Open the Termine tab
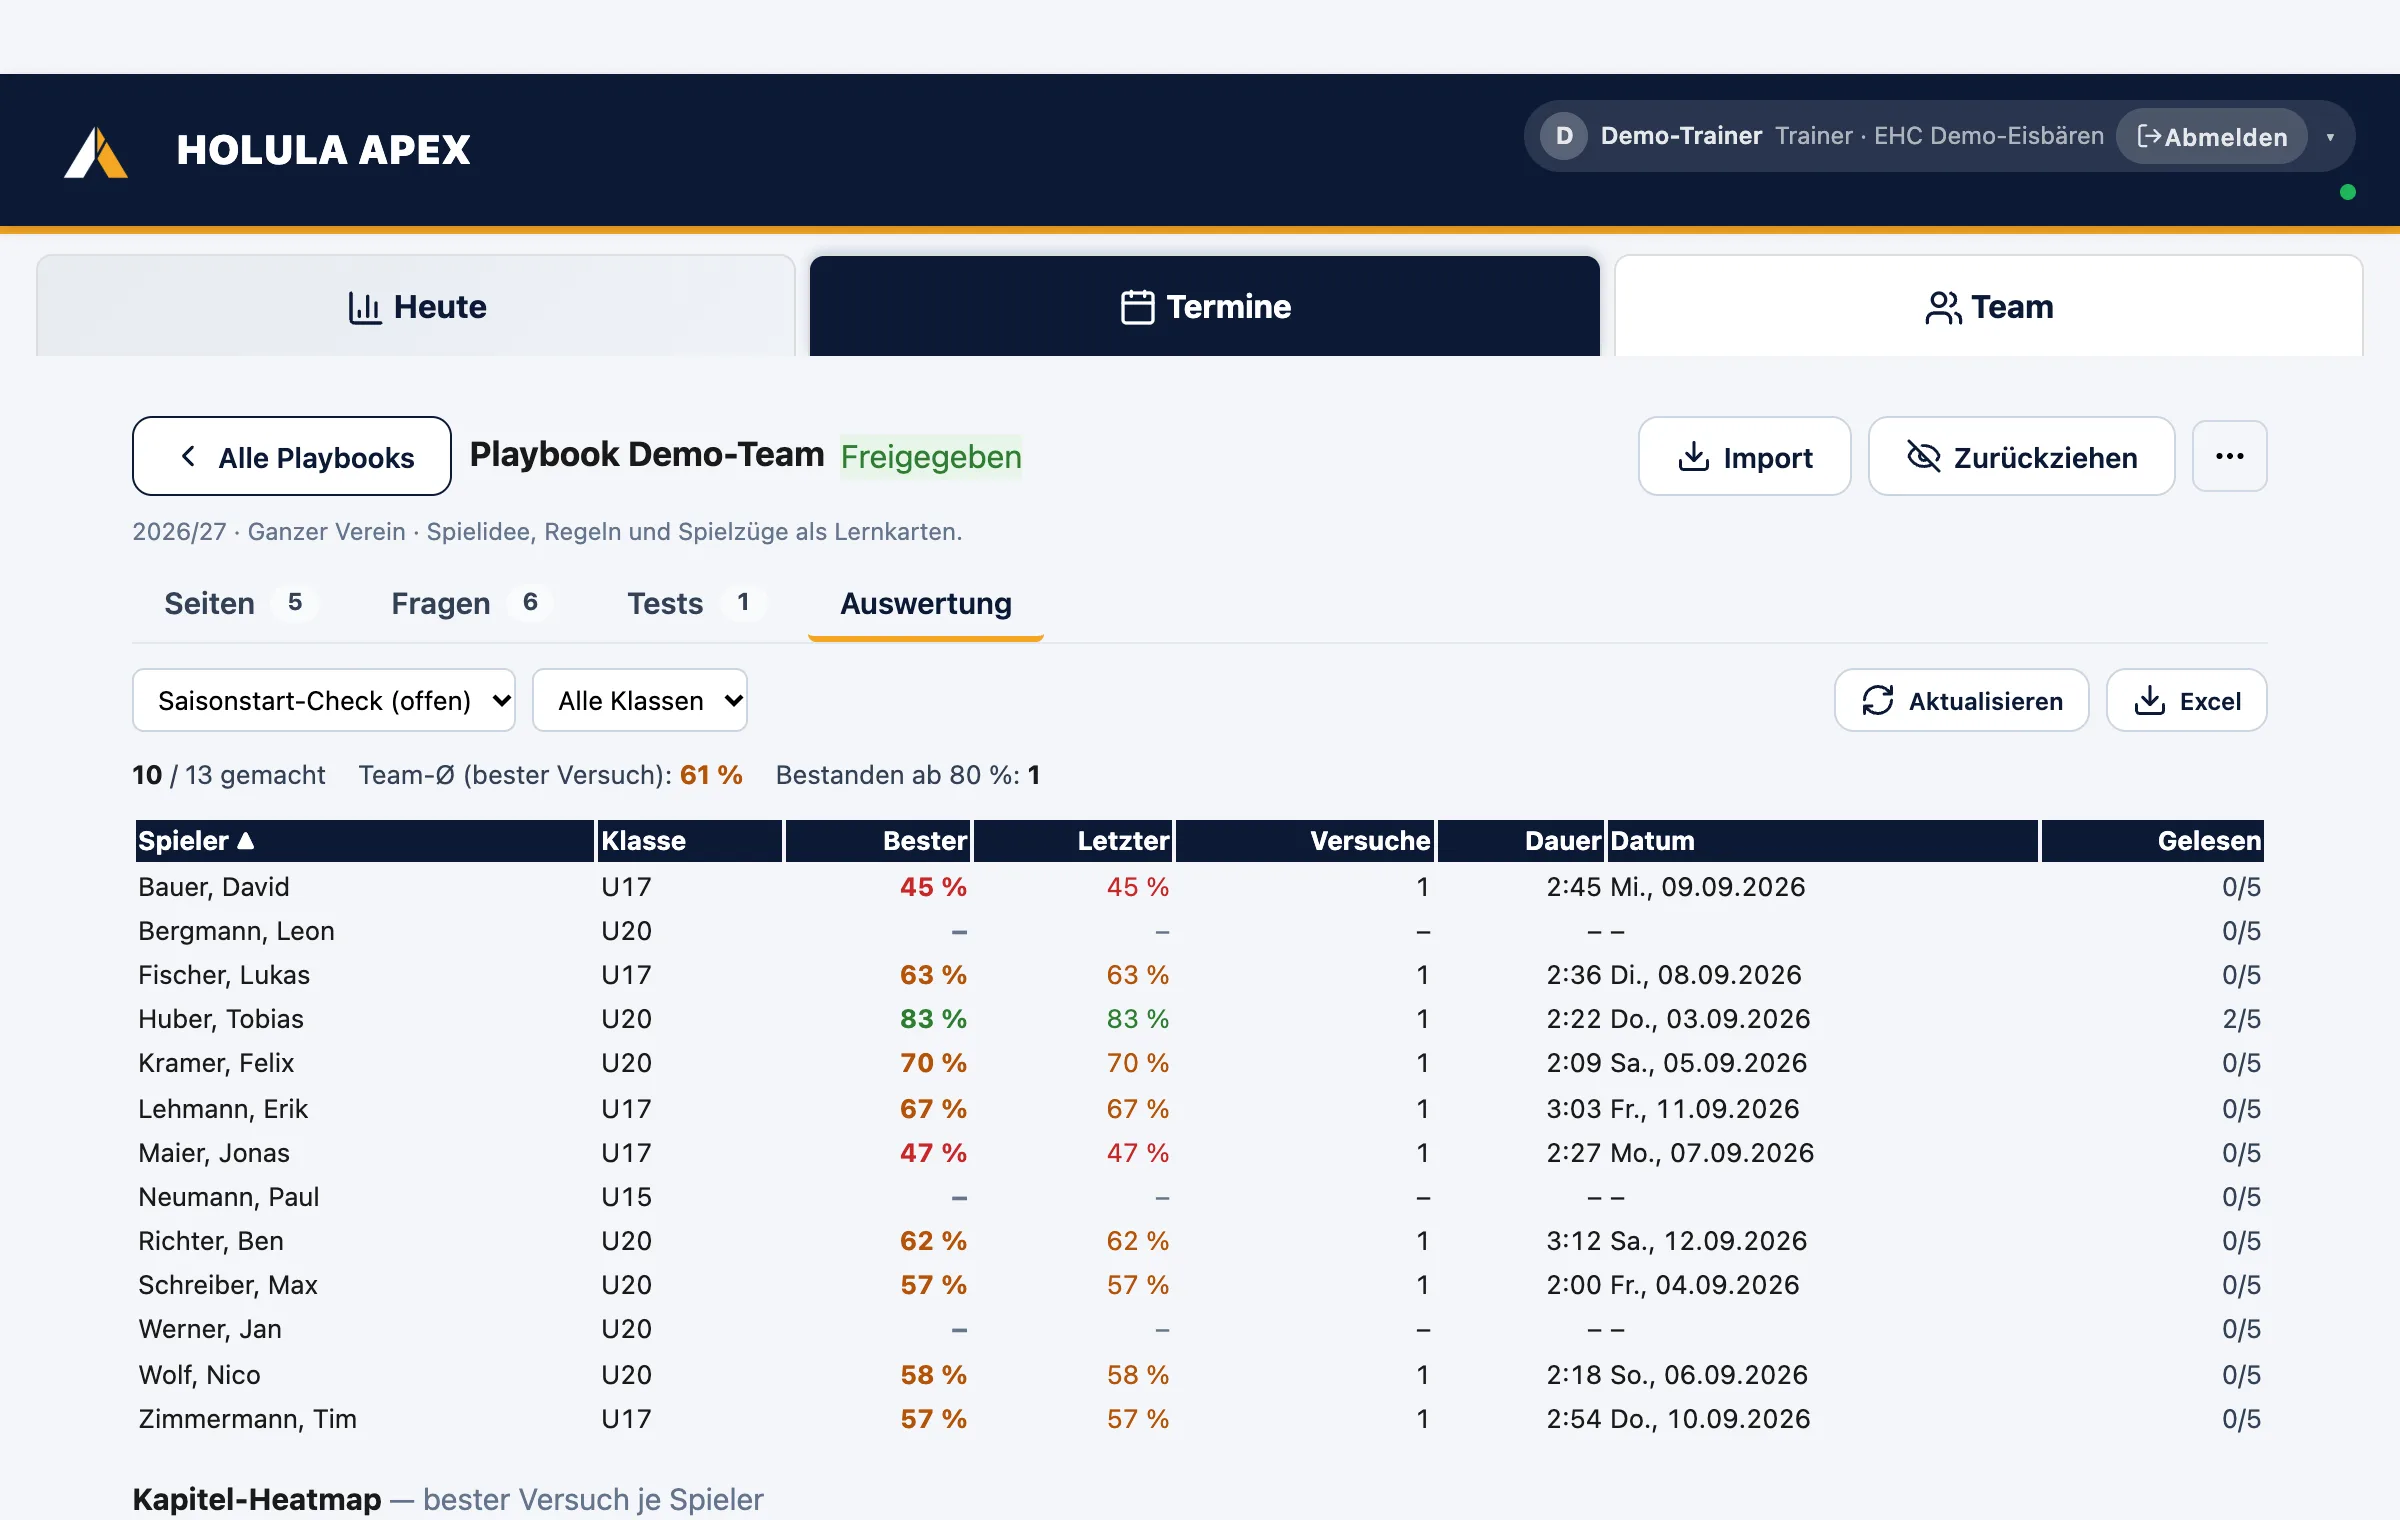 pos(1205,306)
